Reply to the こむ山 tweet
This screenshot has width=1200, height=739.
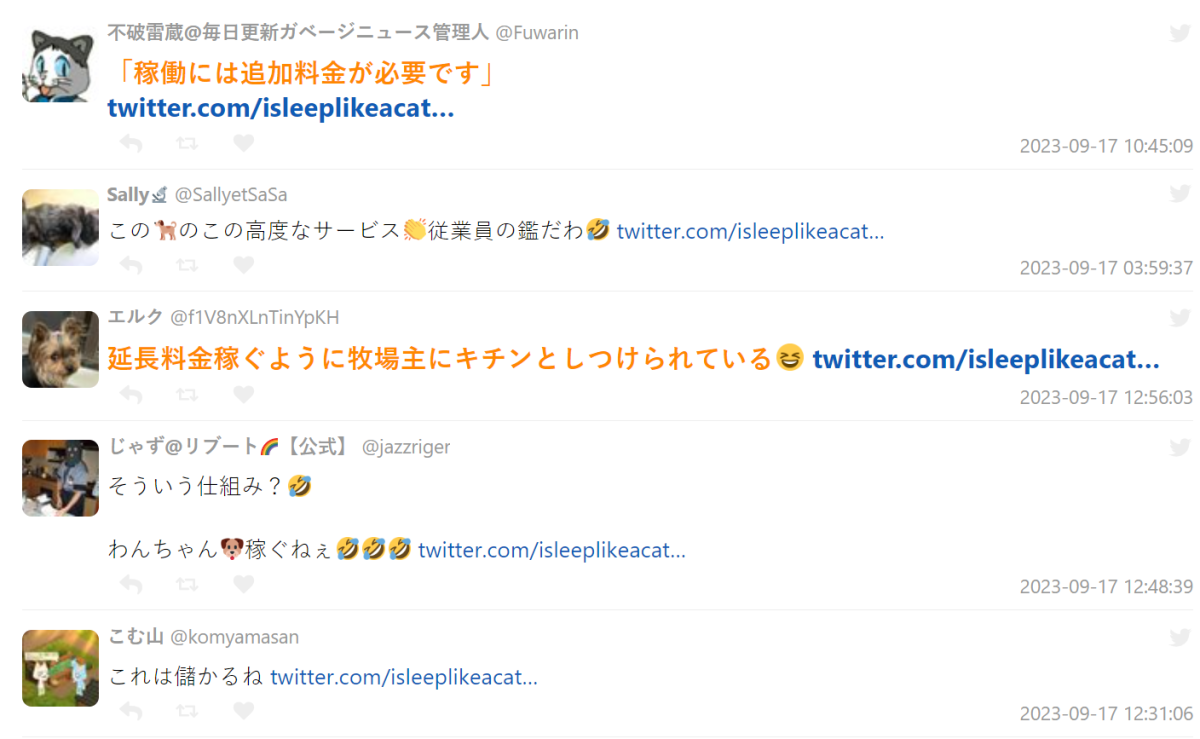[x=131, y=711]
